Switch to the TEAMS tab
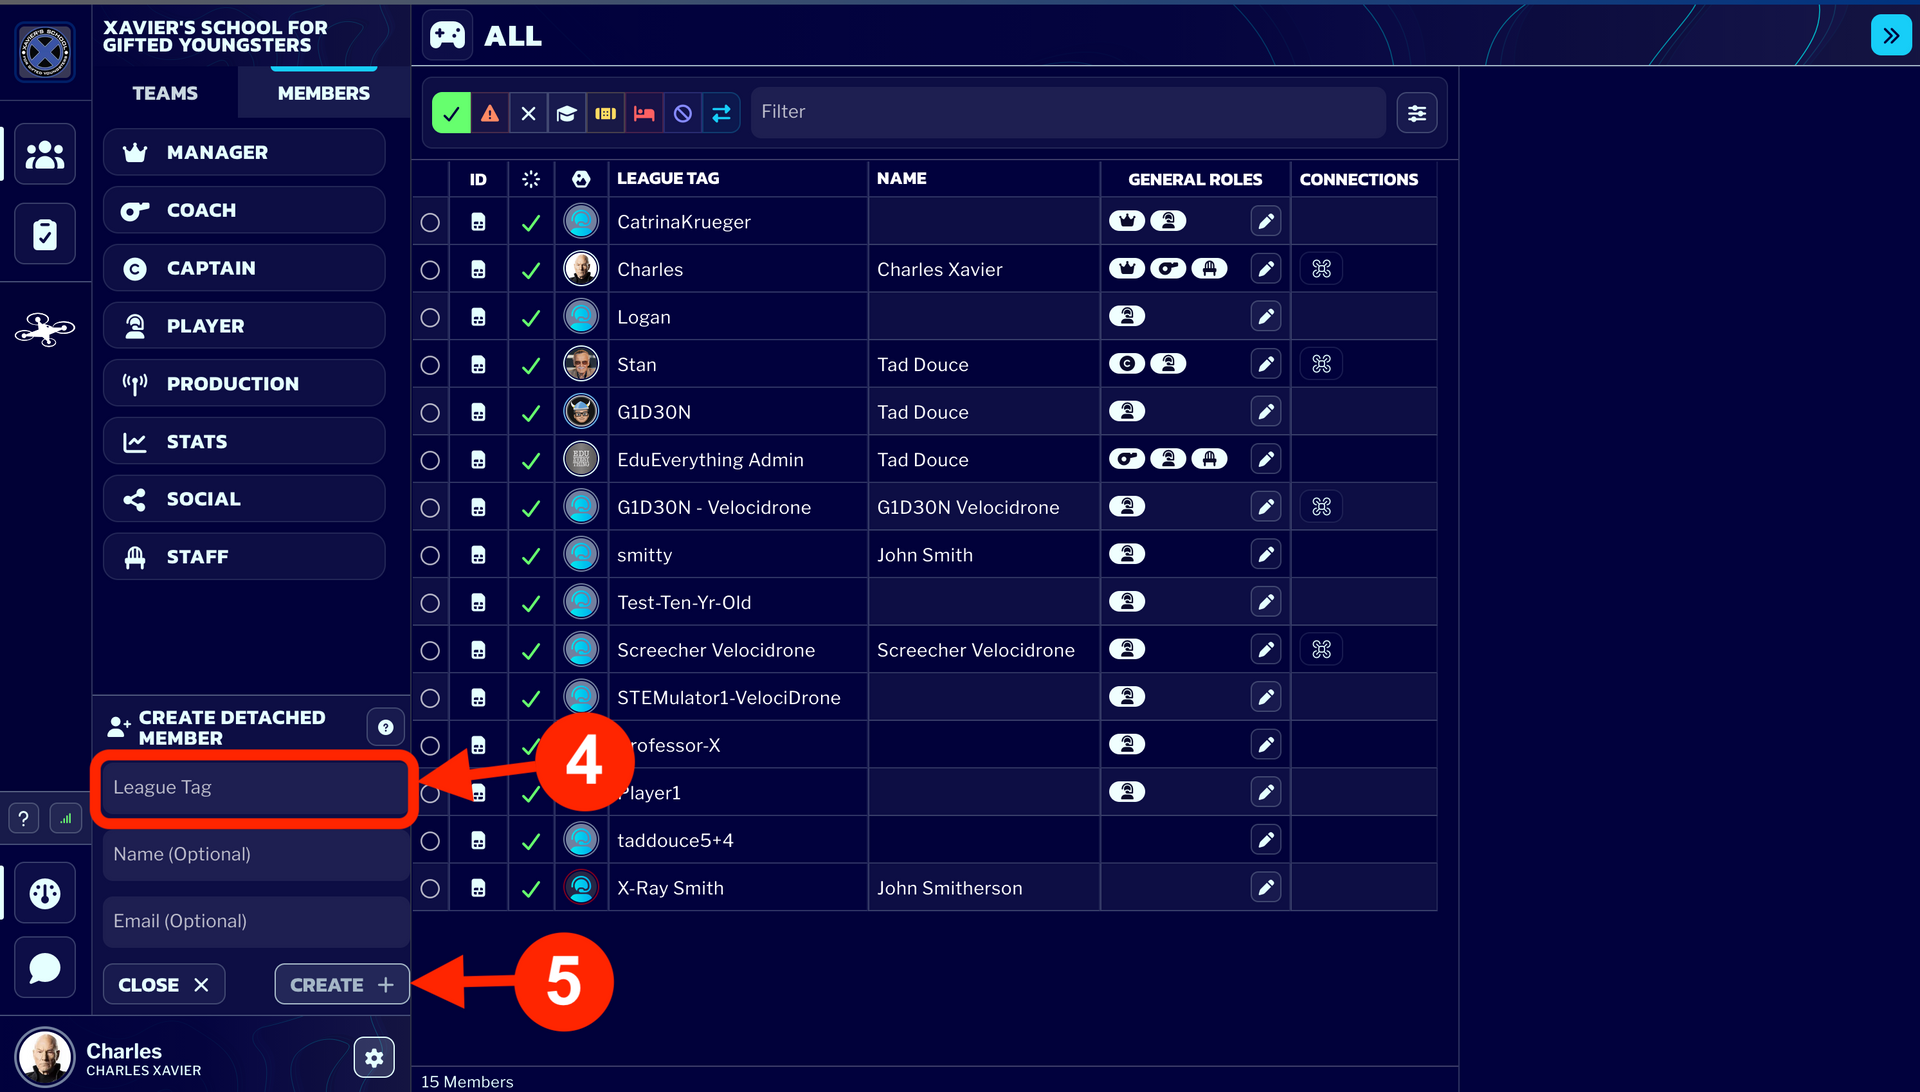This screenshot has height=1092, width=1920. [x=165, y=93]
